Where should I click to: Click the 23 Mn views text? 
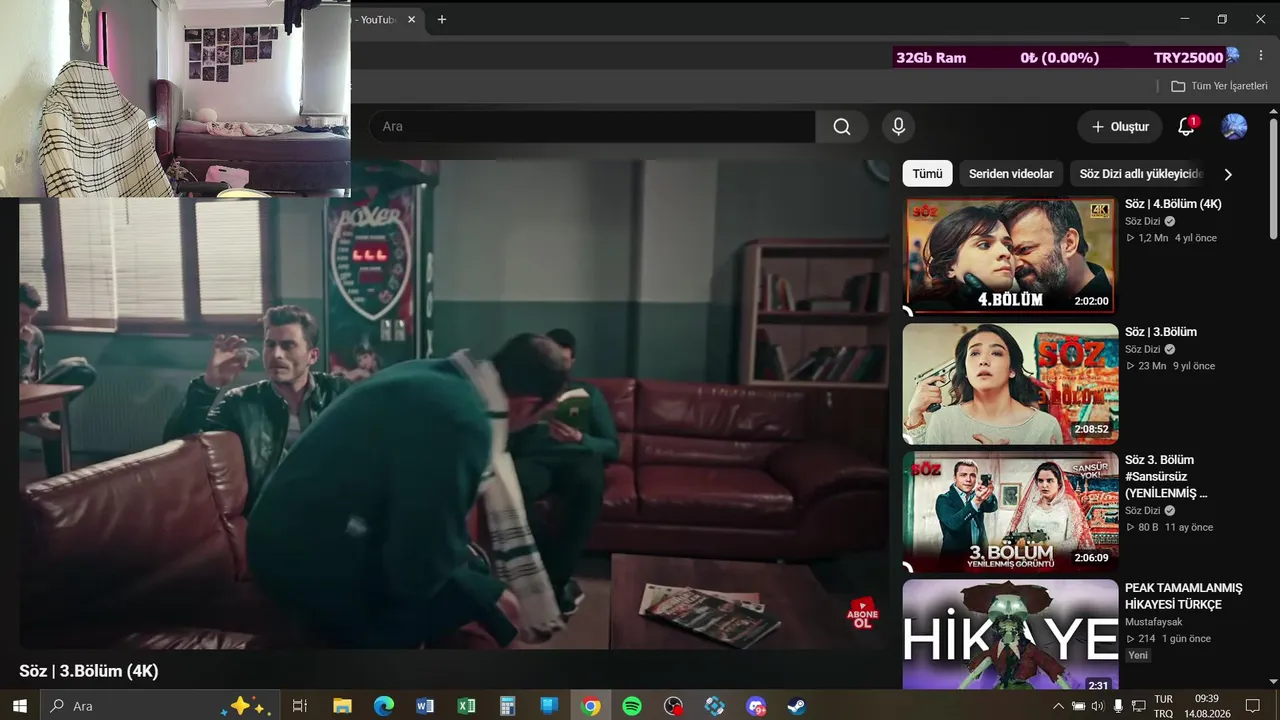pyautogui.click(x=1152, y=366)
